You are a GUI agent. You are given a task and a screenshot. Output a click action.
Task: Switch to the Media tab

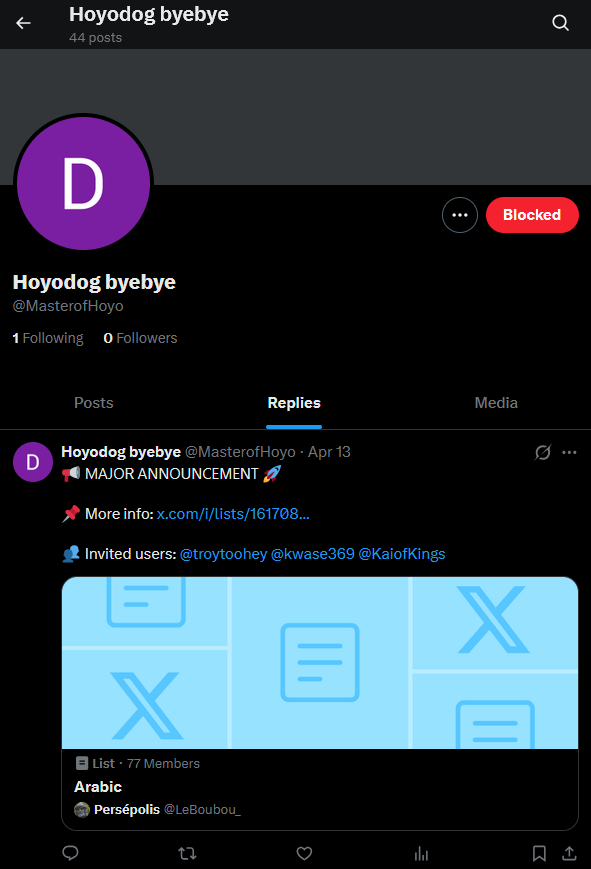496,403
